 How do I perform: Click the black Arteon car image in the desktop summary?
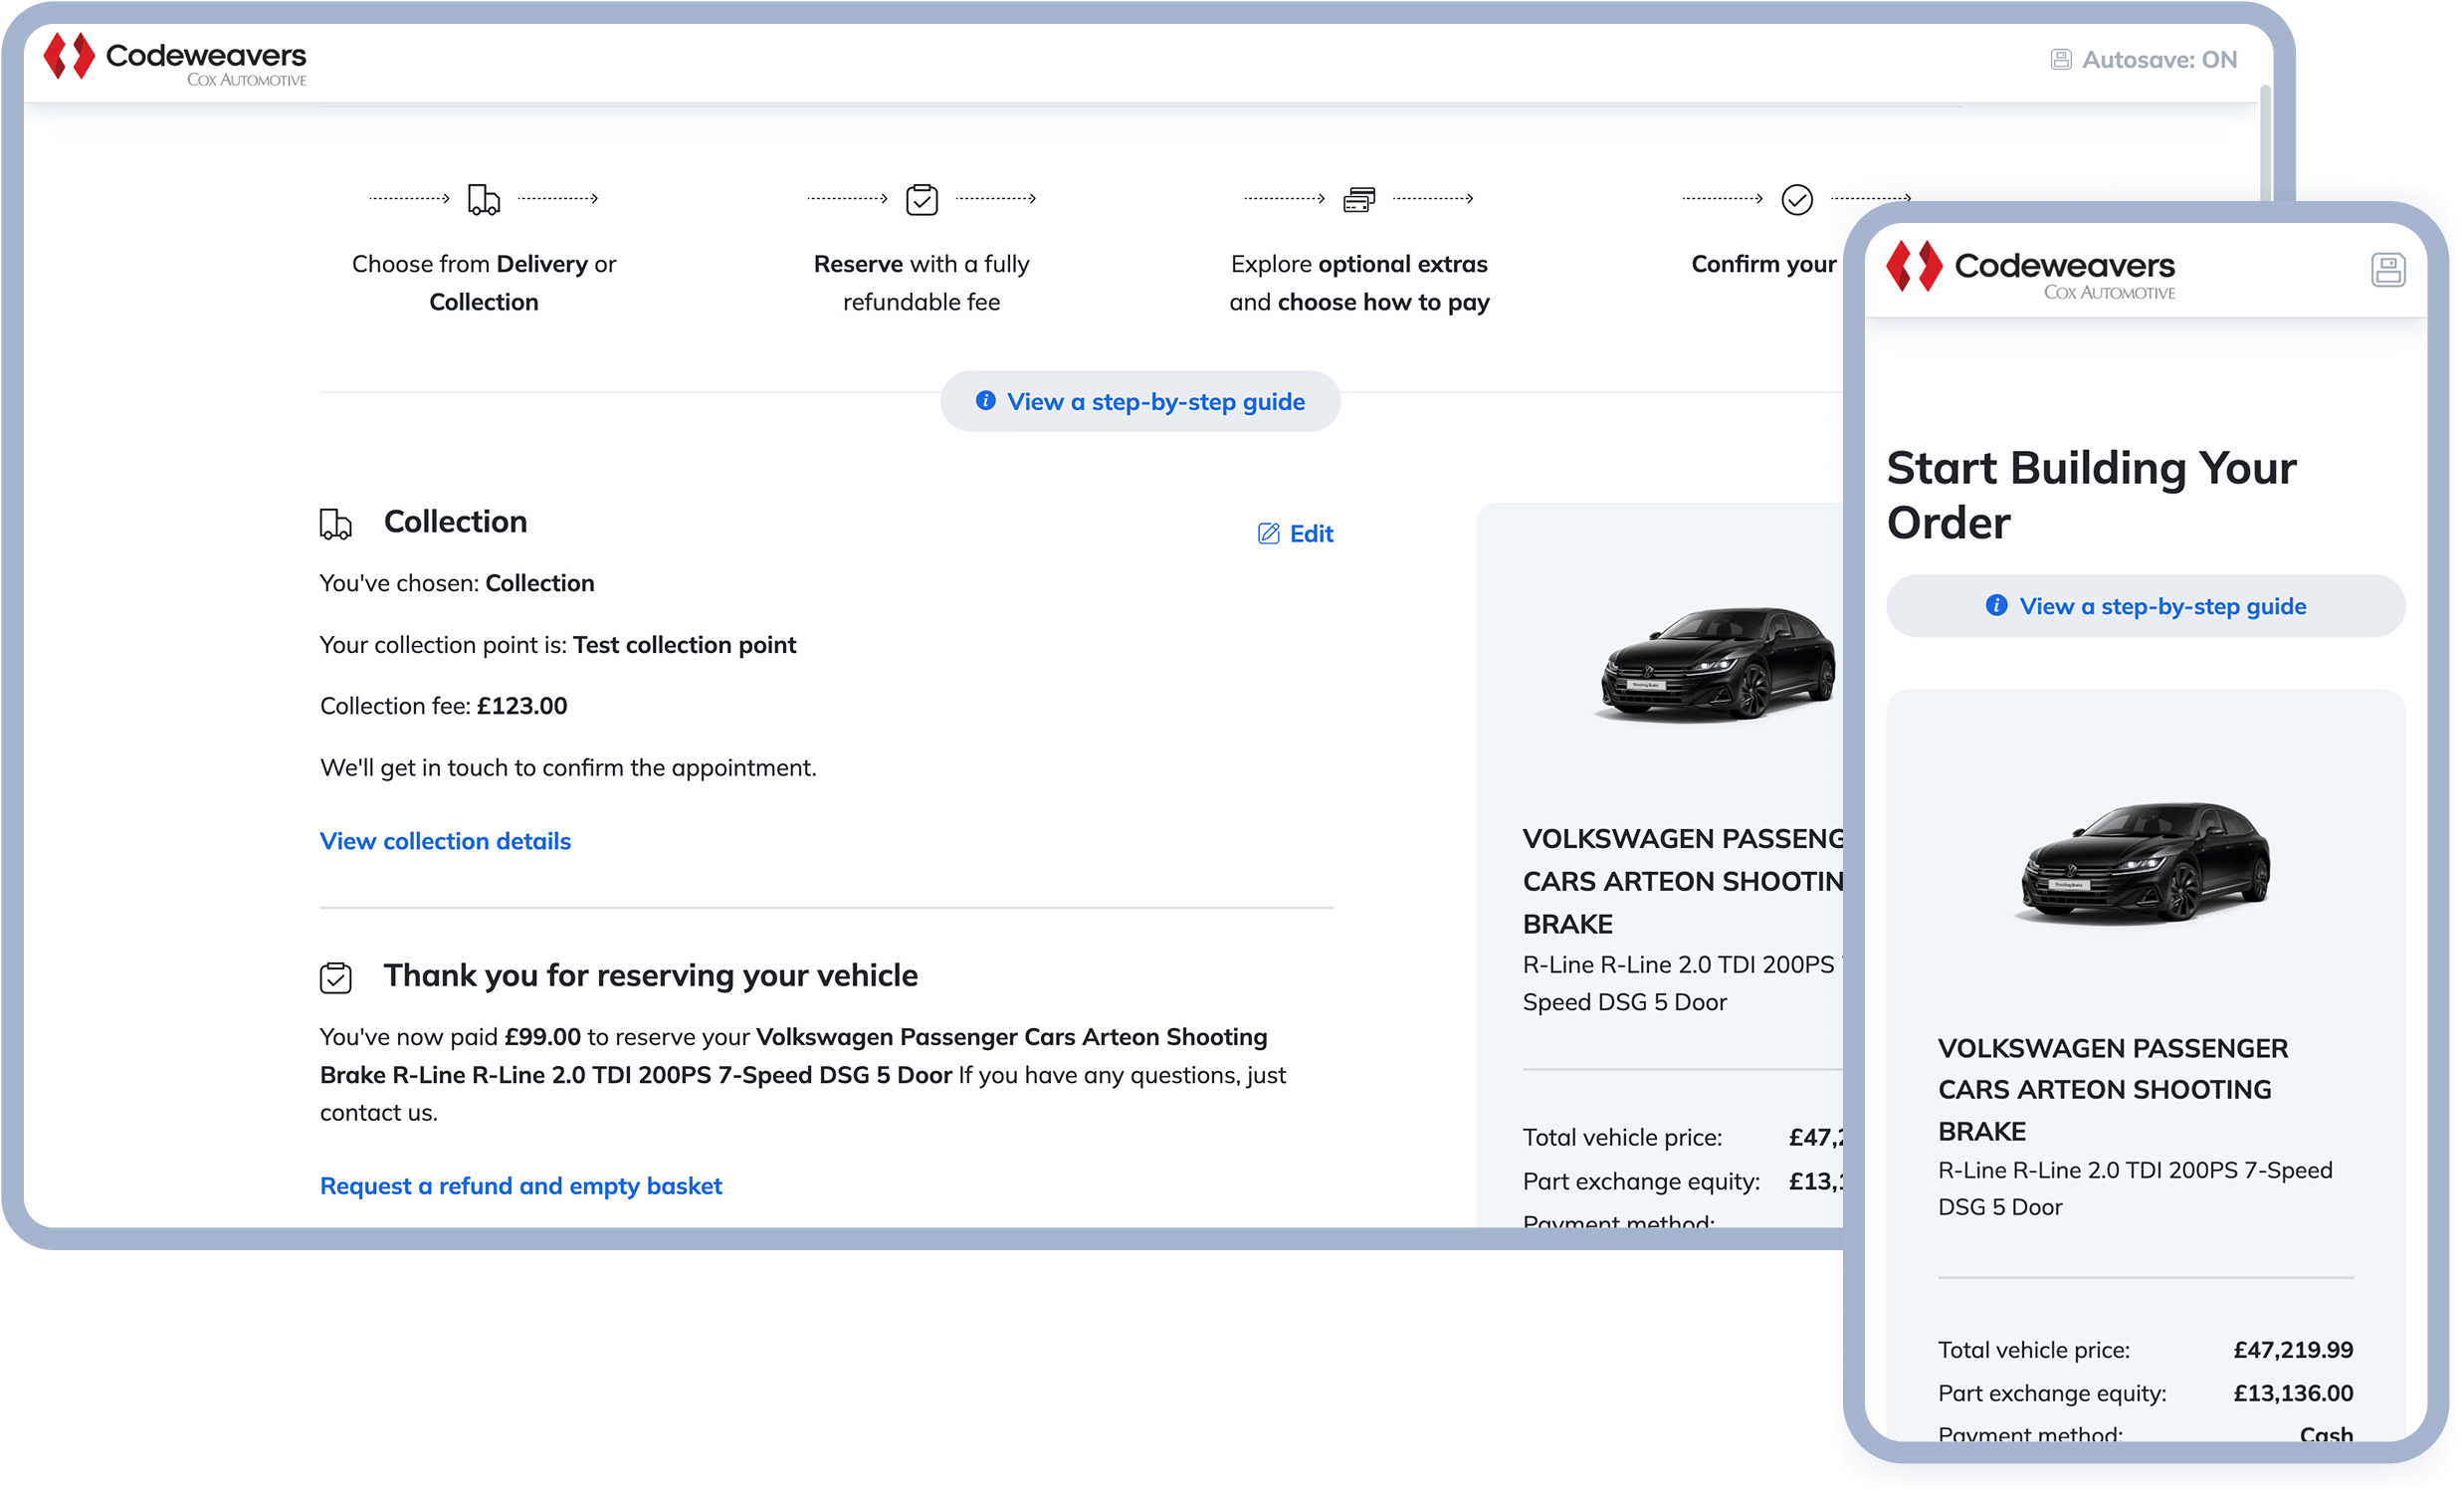pos(1716,663)
